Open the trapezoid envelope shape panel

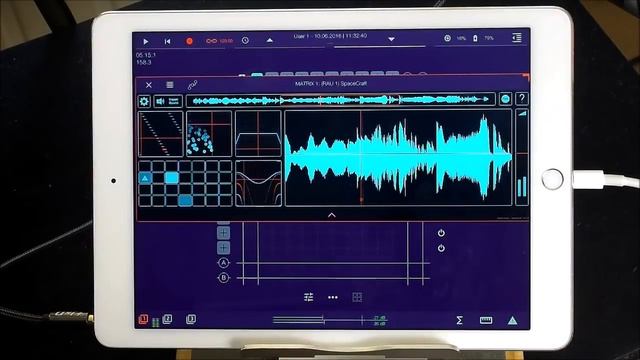tap(258, 134)
